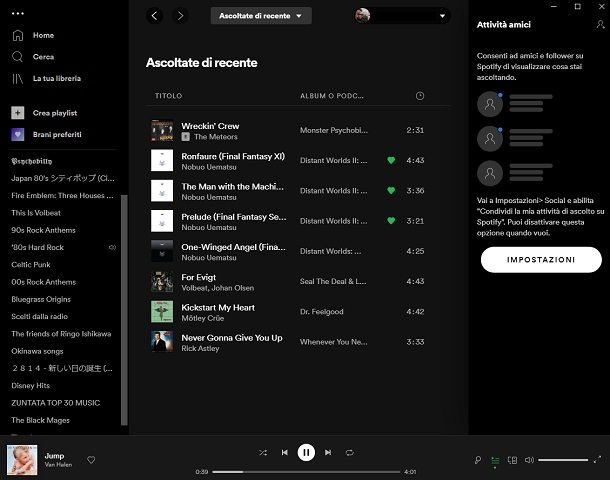Open the play queue icon
Image resolution: width=610 pixels, height=480 pixels.
tap(495, 460)
